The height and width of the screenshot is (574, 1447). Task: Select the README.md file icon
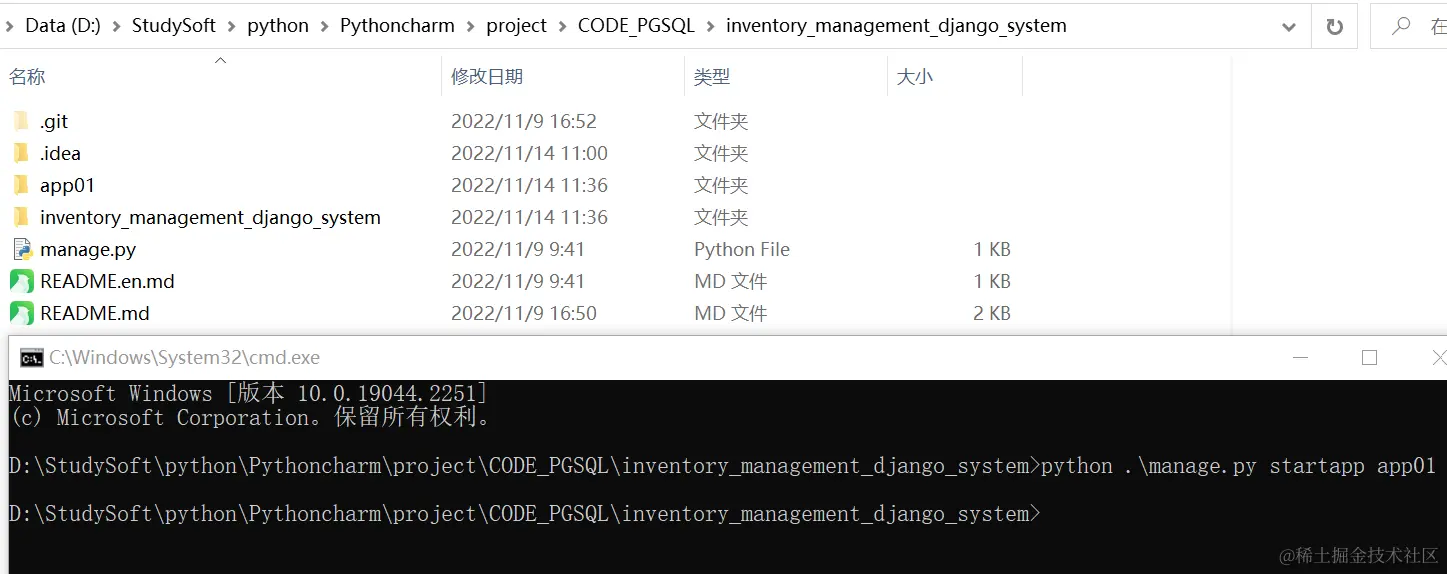22,313
